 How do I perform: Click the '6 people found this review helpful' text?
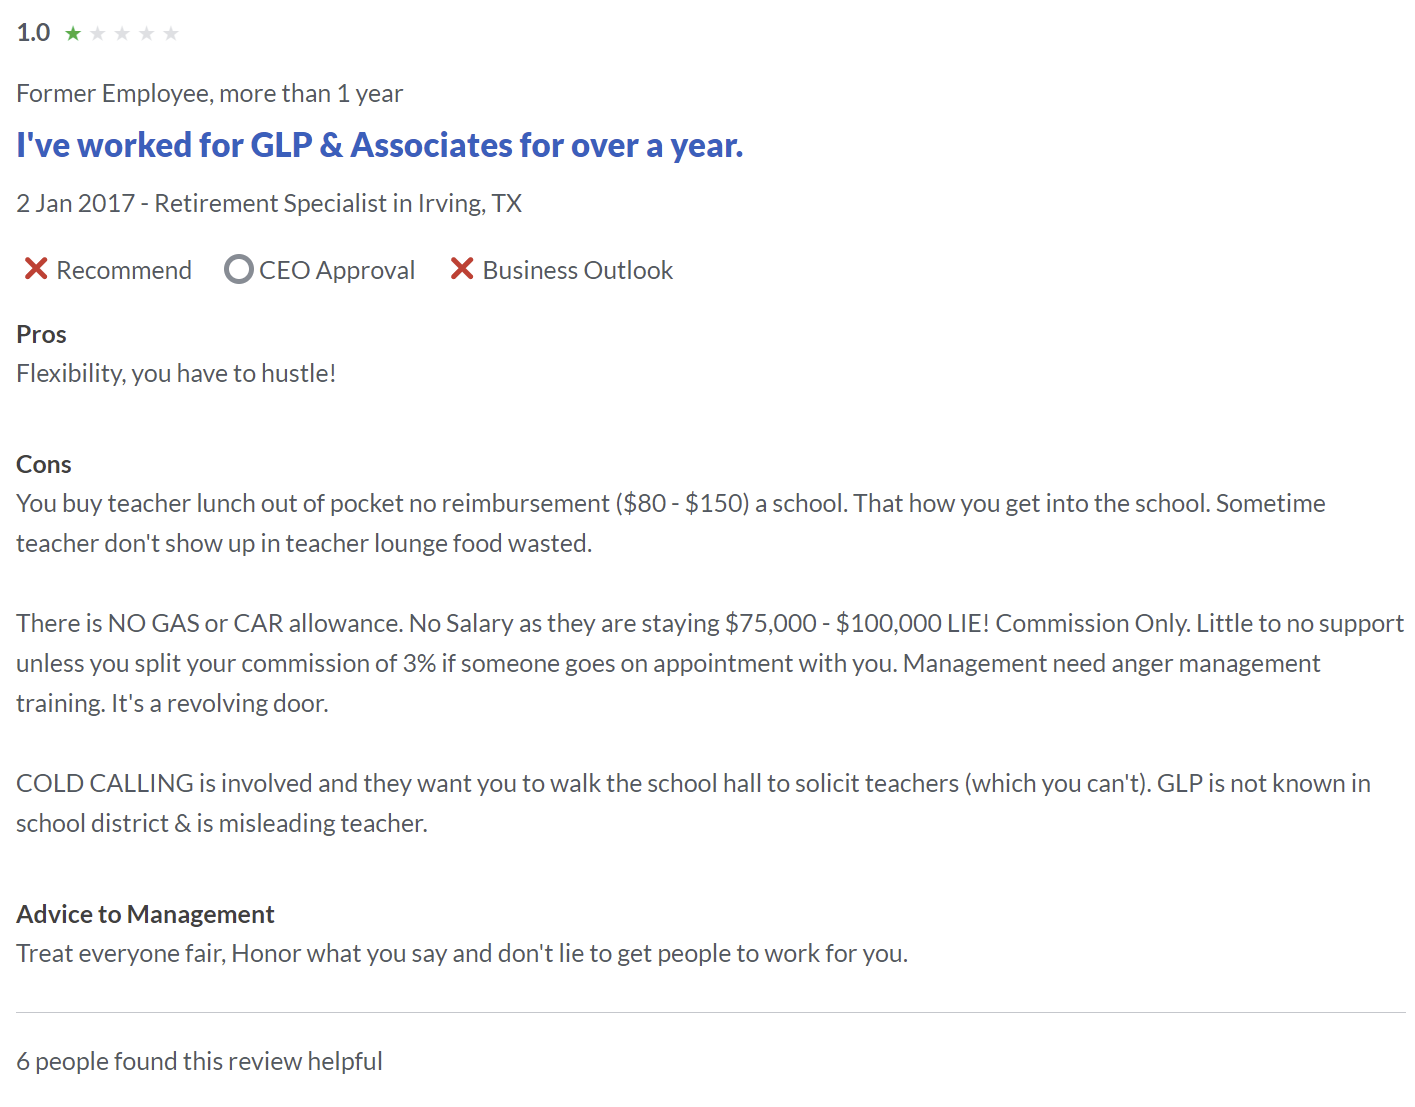[x=199, y=1061]
